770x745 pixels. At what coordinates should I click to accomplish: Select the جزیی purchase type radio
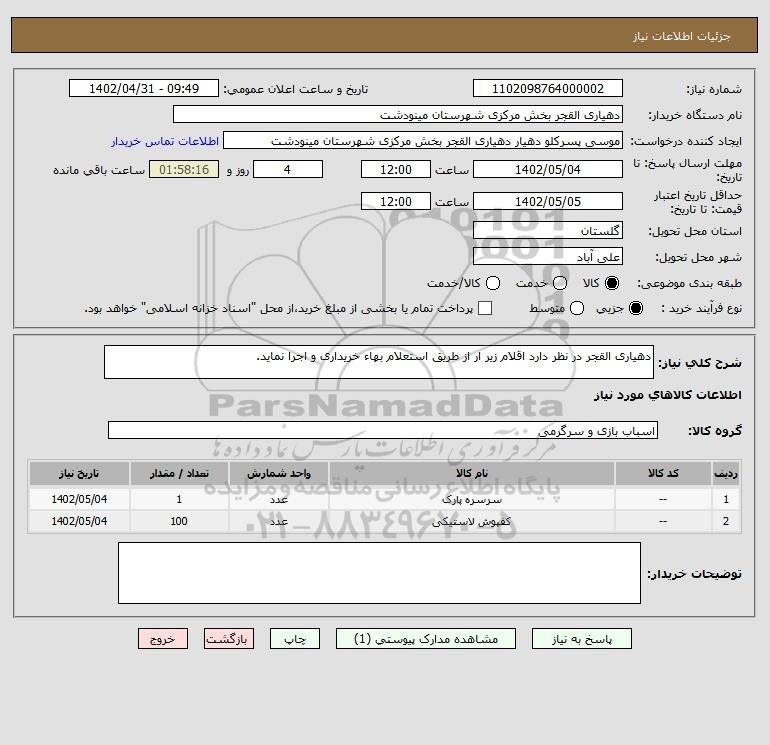coord(635,308)
